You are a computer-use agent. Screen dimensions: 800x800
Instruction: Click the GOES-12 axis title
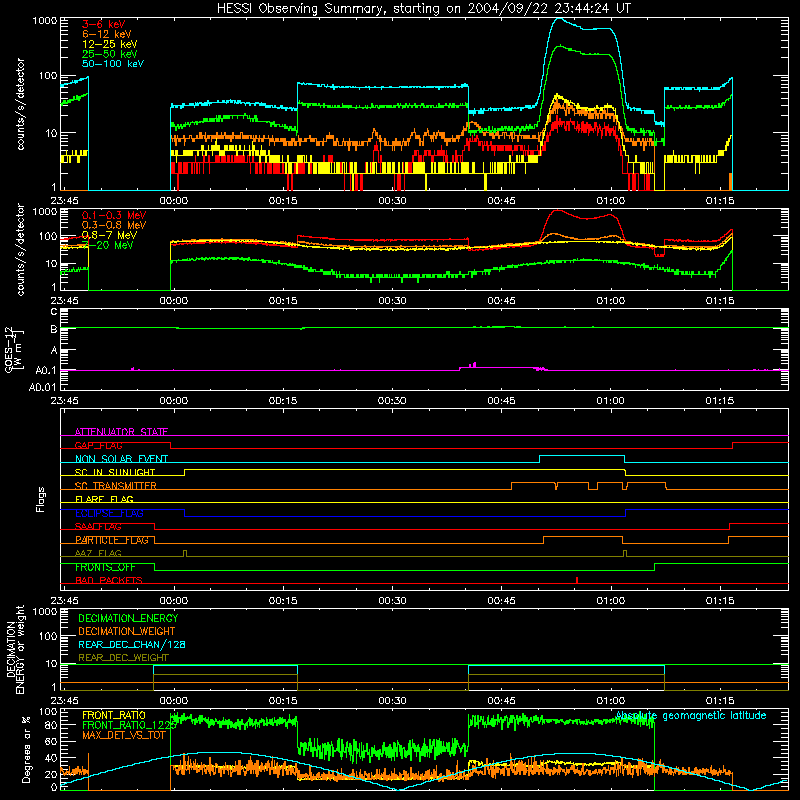click(x=14, y=349)
